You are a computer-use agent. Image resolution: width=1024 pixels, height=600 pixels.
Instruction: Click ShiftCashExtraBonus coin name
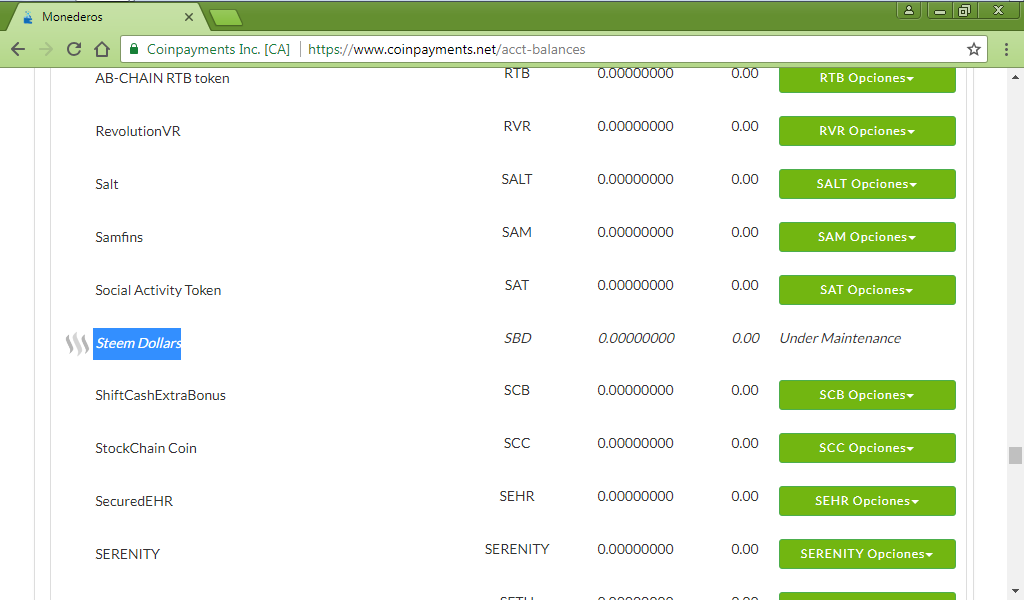tap(161, 395)
